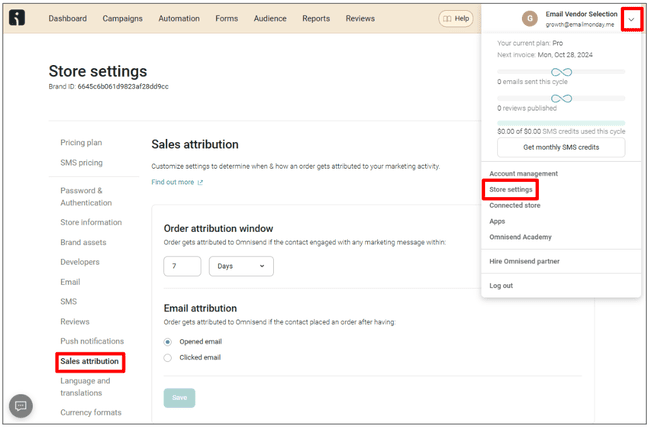Open Currency formats settings
The height and width of the screenshot is (427, 650).
[91, 412]
